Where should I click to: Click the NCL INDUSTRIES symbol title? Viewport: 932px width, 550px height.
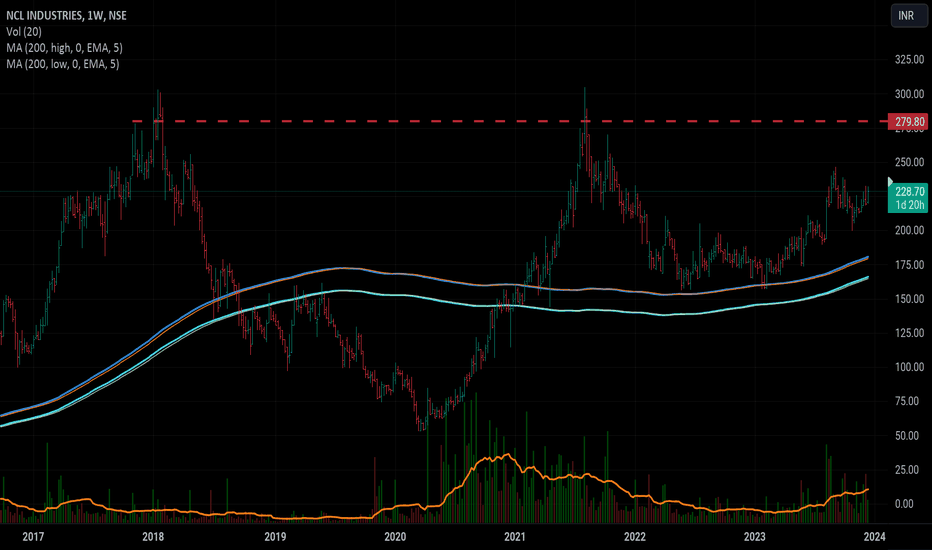[66, 15]
